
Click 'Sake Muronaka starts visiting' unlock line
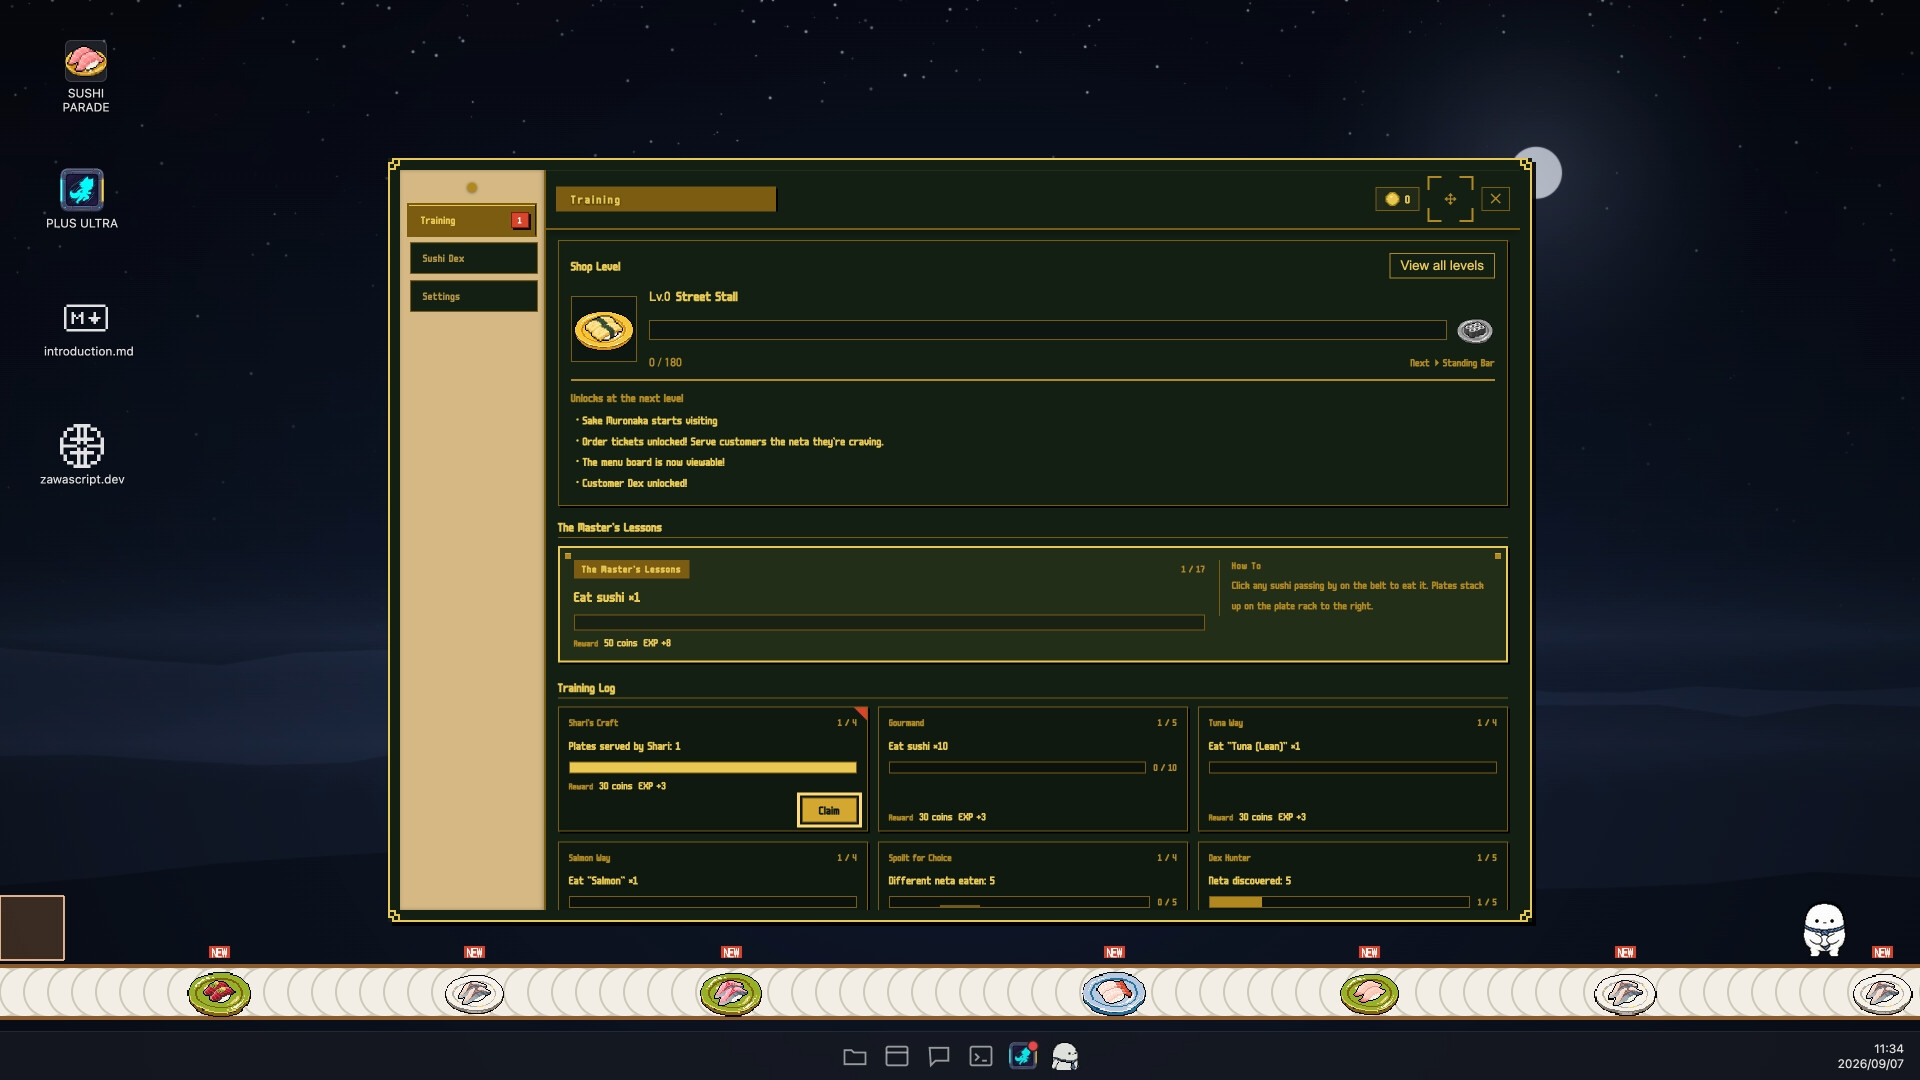point(649,421)
